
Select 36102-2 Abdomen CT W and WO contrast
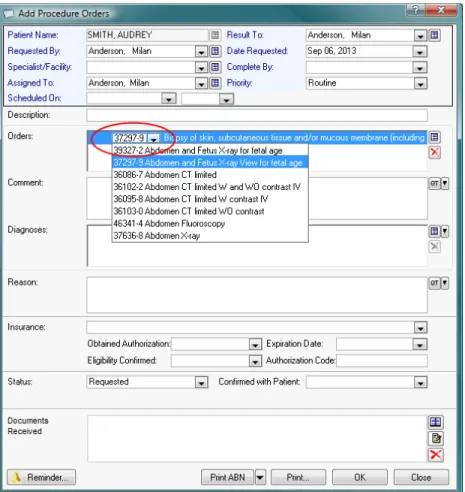point(210,187)
